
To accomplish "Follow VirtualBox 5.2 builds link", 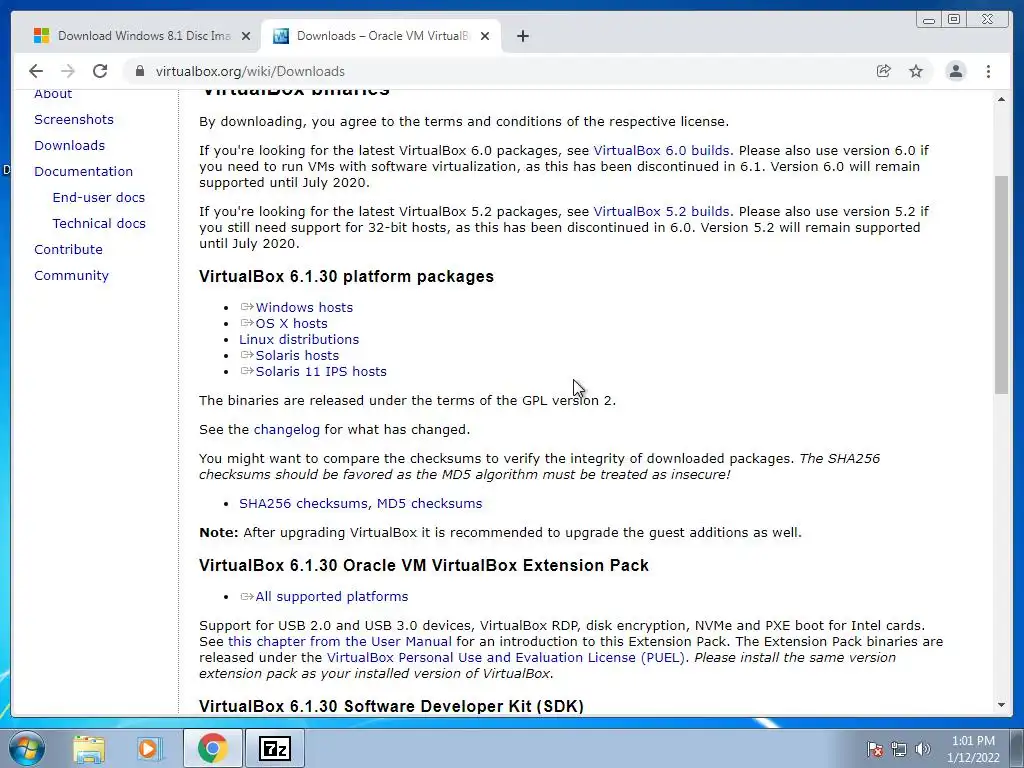I will click(x=661, y=212).
